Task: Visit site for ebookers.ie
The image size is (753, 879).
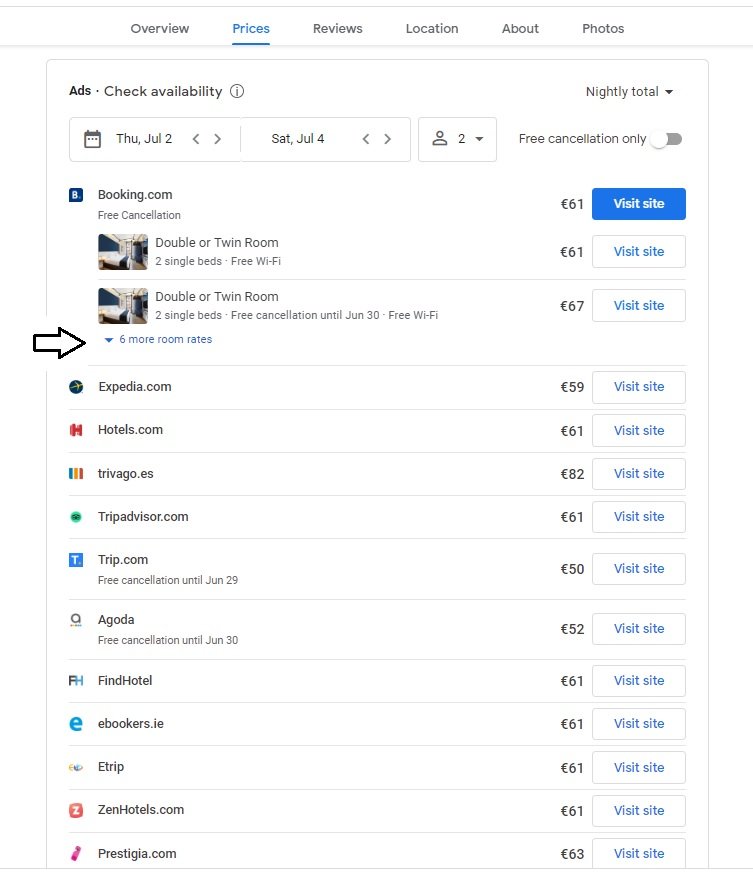Action: [639, 724]
